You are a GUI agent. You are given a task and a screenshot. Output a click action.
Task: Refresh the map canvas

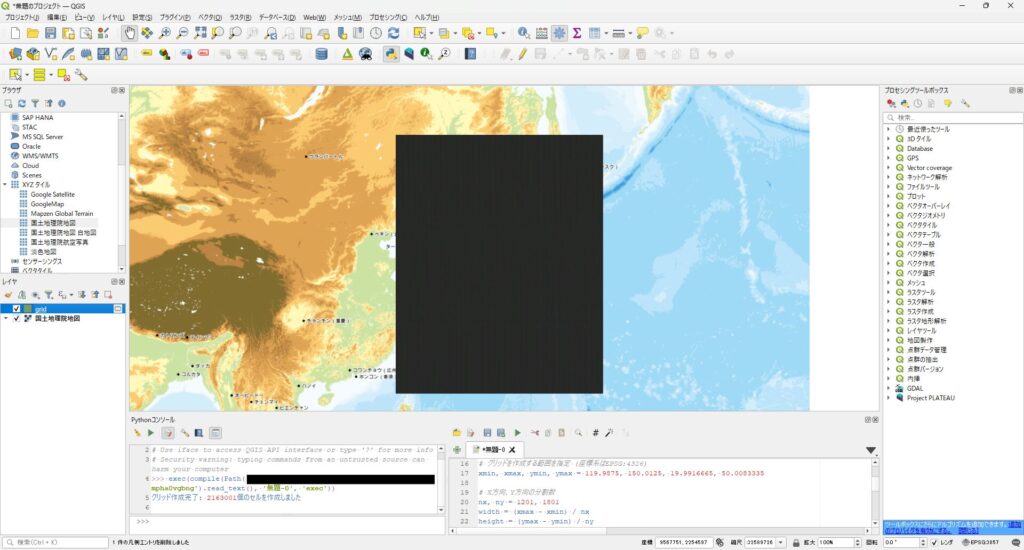coord(393,33)
